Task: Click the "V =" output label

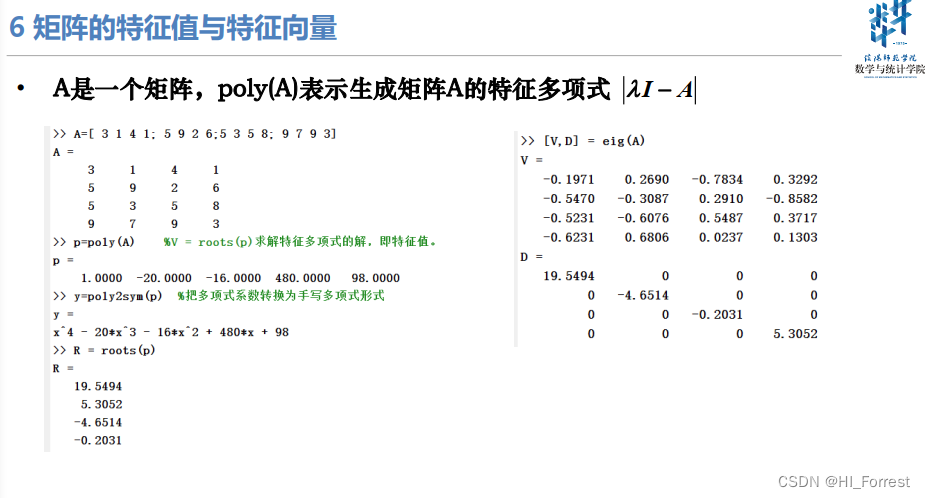Action: [x=532, y=160]
